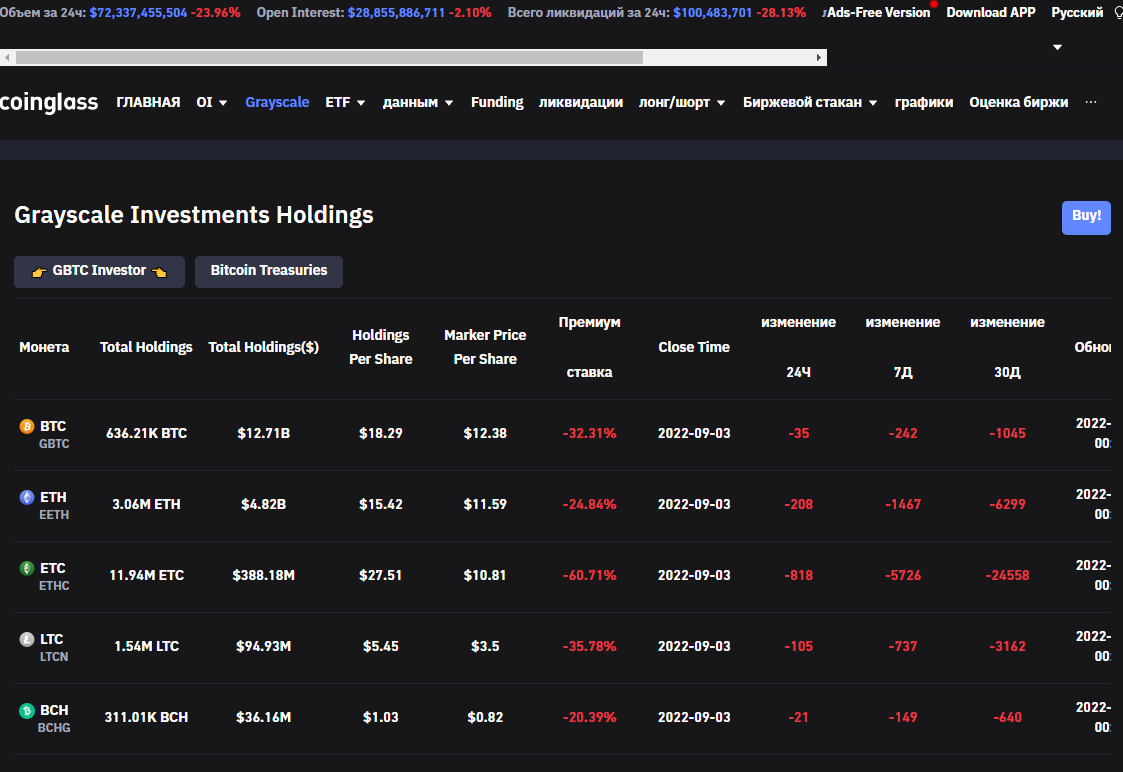This screenshot has width=1123, height=772.
Task: Click the horizontal scrollbar left arrow
Action: point(6,57)
